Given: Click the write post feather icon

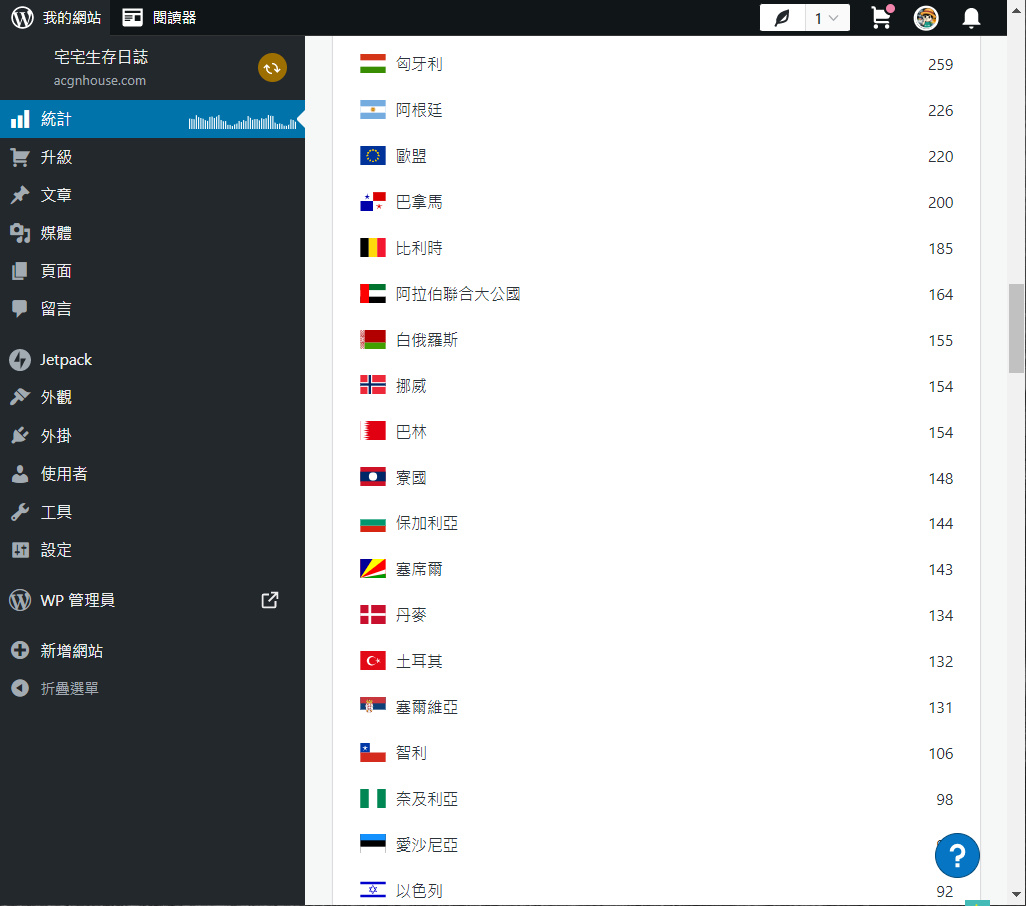Looking at the screenshot, I should coord(782,18).
